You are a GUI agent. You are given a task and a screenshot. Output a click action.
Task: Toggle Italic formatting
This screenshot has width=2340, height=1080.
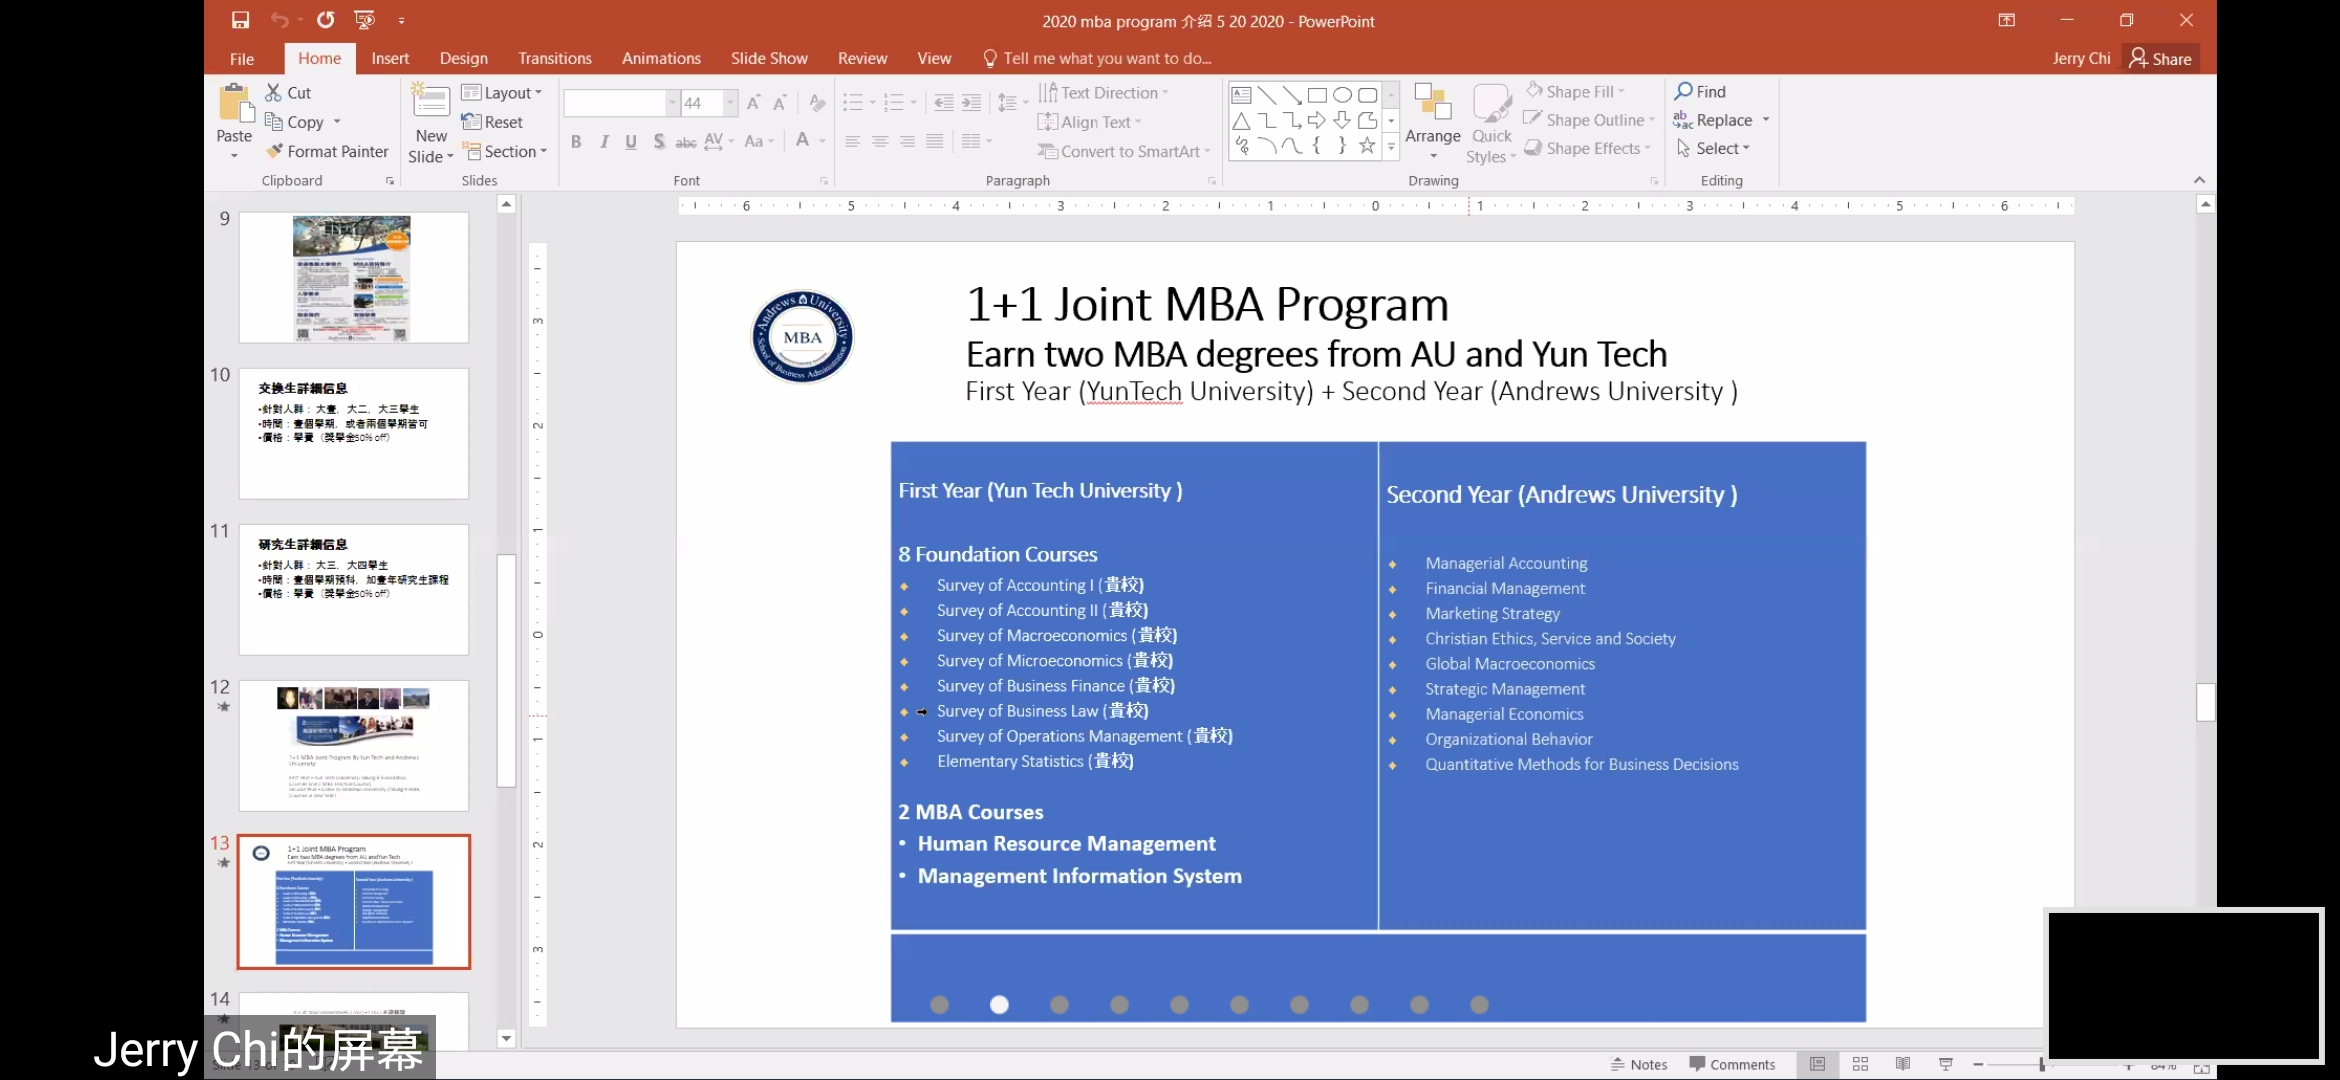click(604, 141)
